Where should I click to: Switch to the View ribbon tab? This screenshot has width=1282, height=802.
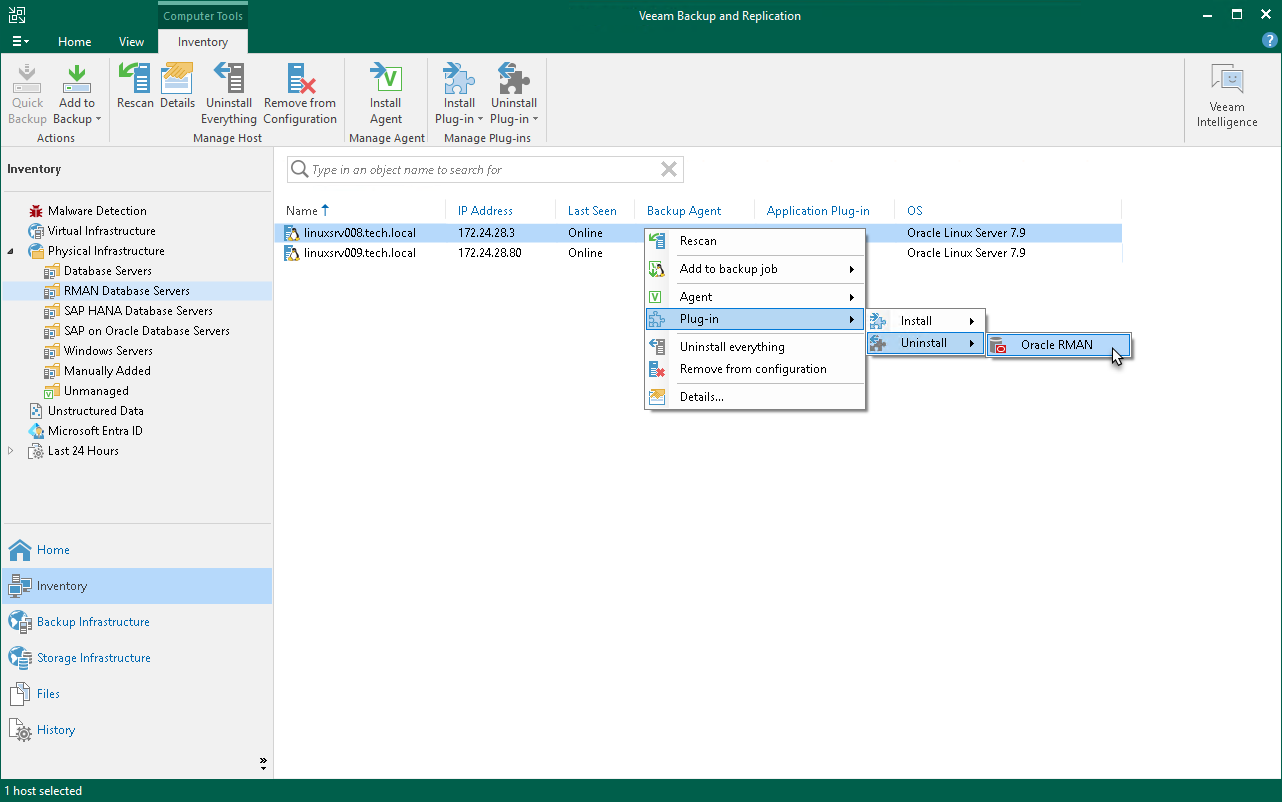click(x=131, y=41)
